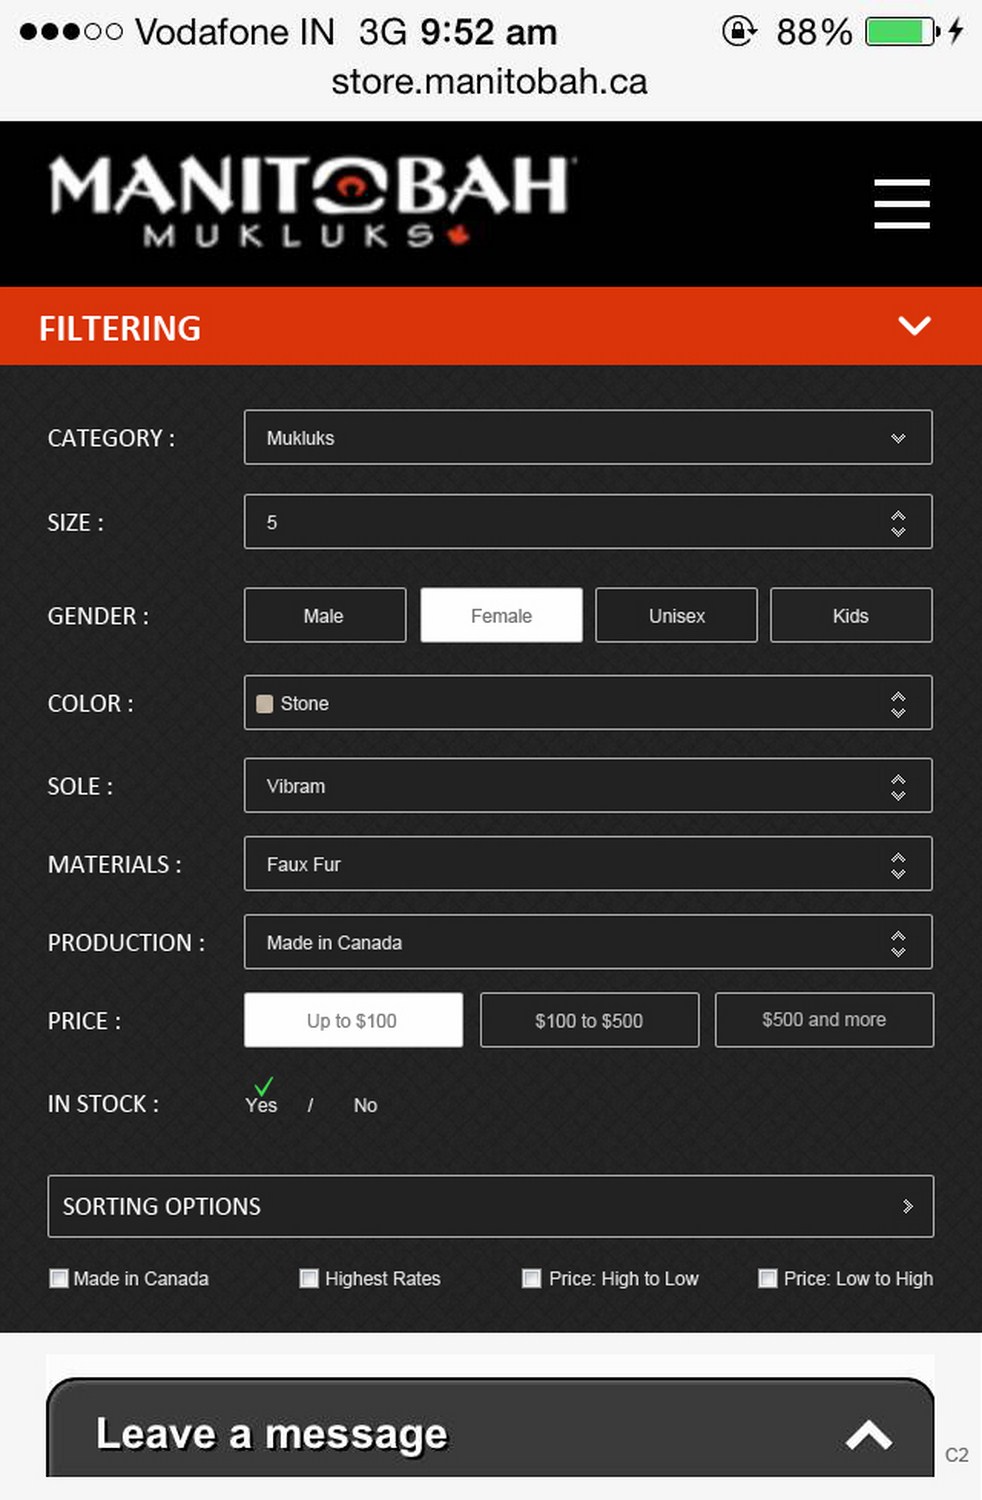Open the Category dropdown showing Mukluks
This screenshot has width=982, height=1500.
(588, 438)
